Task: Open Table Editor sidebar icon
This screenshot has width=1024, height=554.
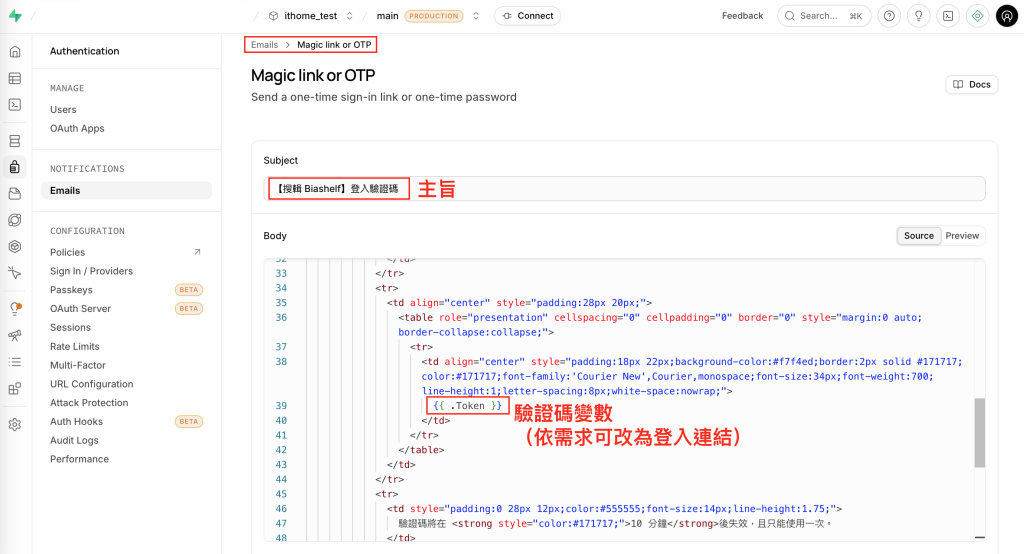Action: [x=15, y=78]
